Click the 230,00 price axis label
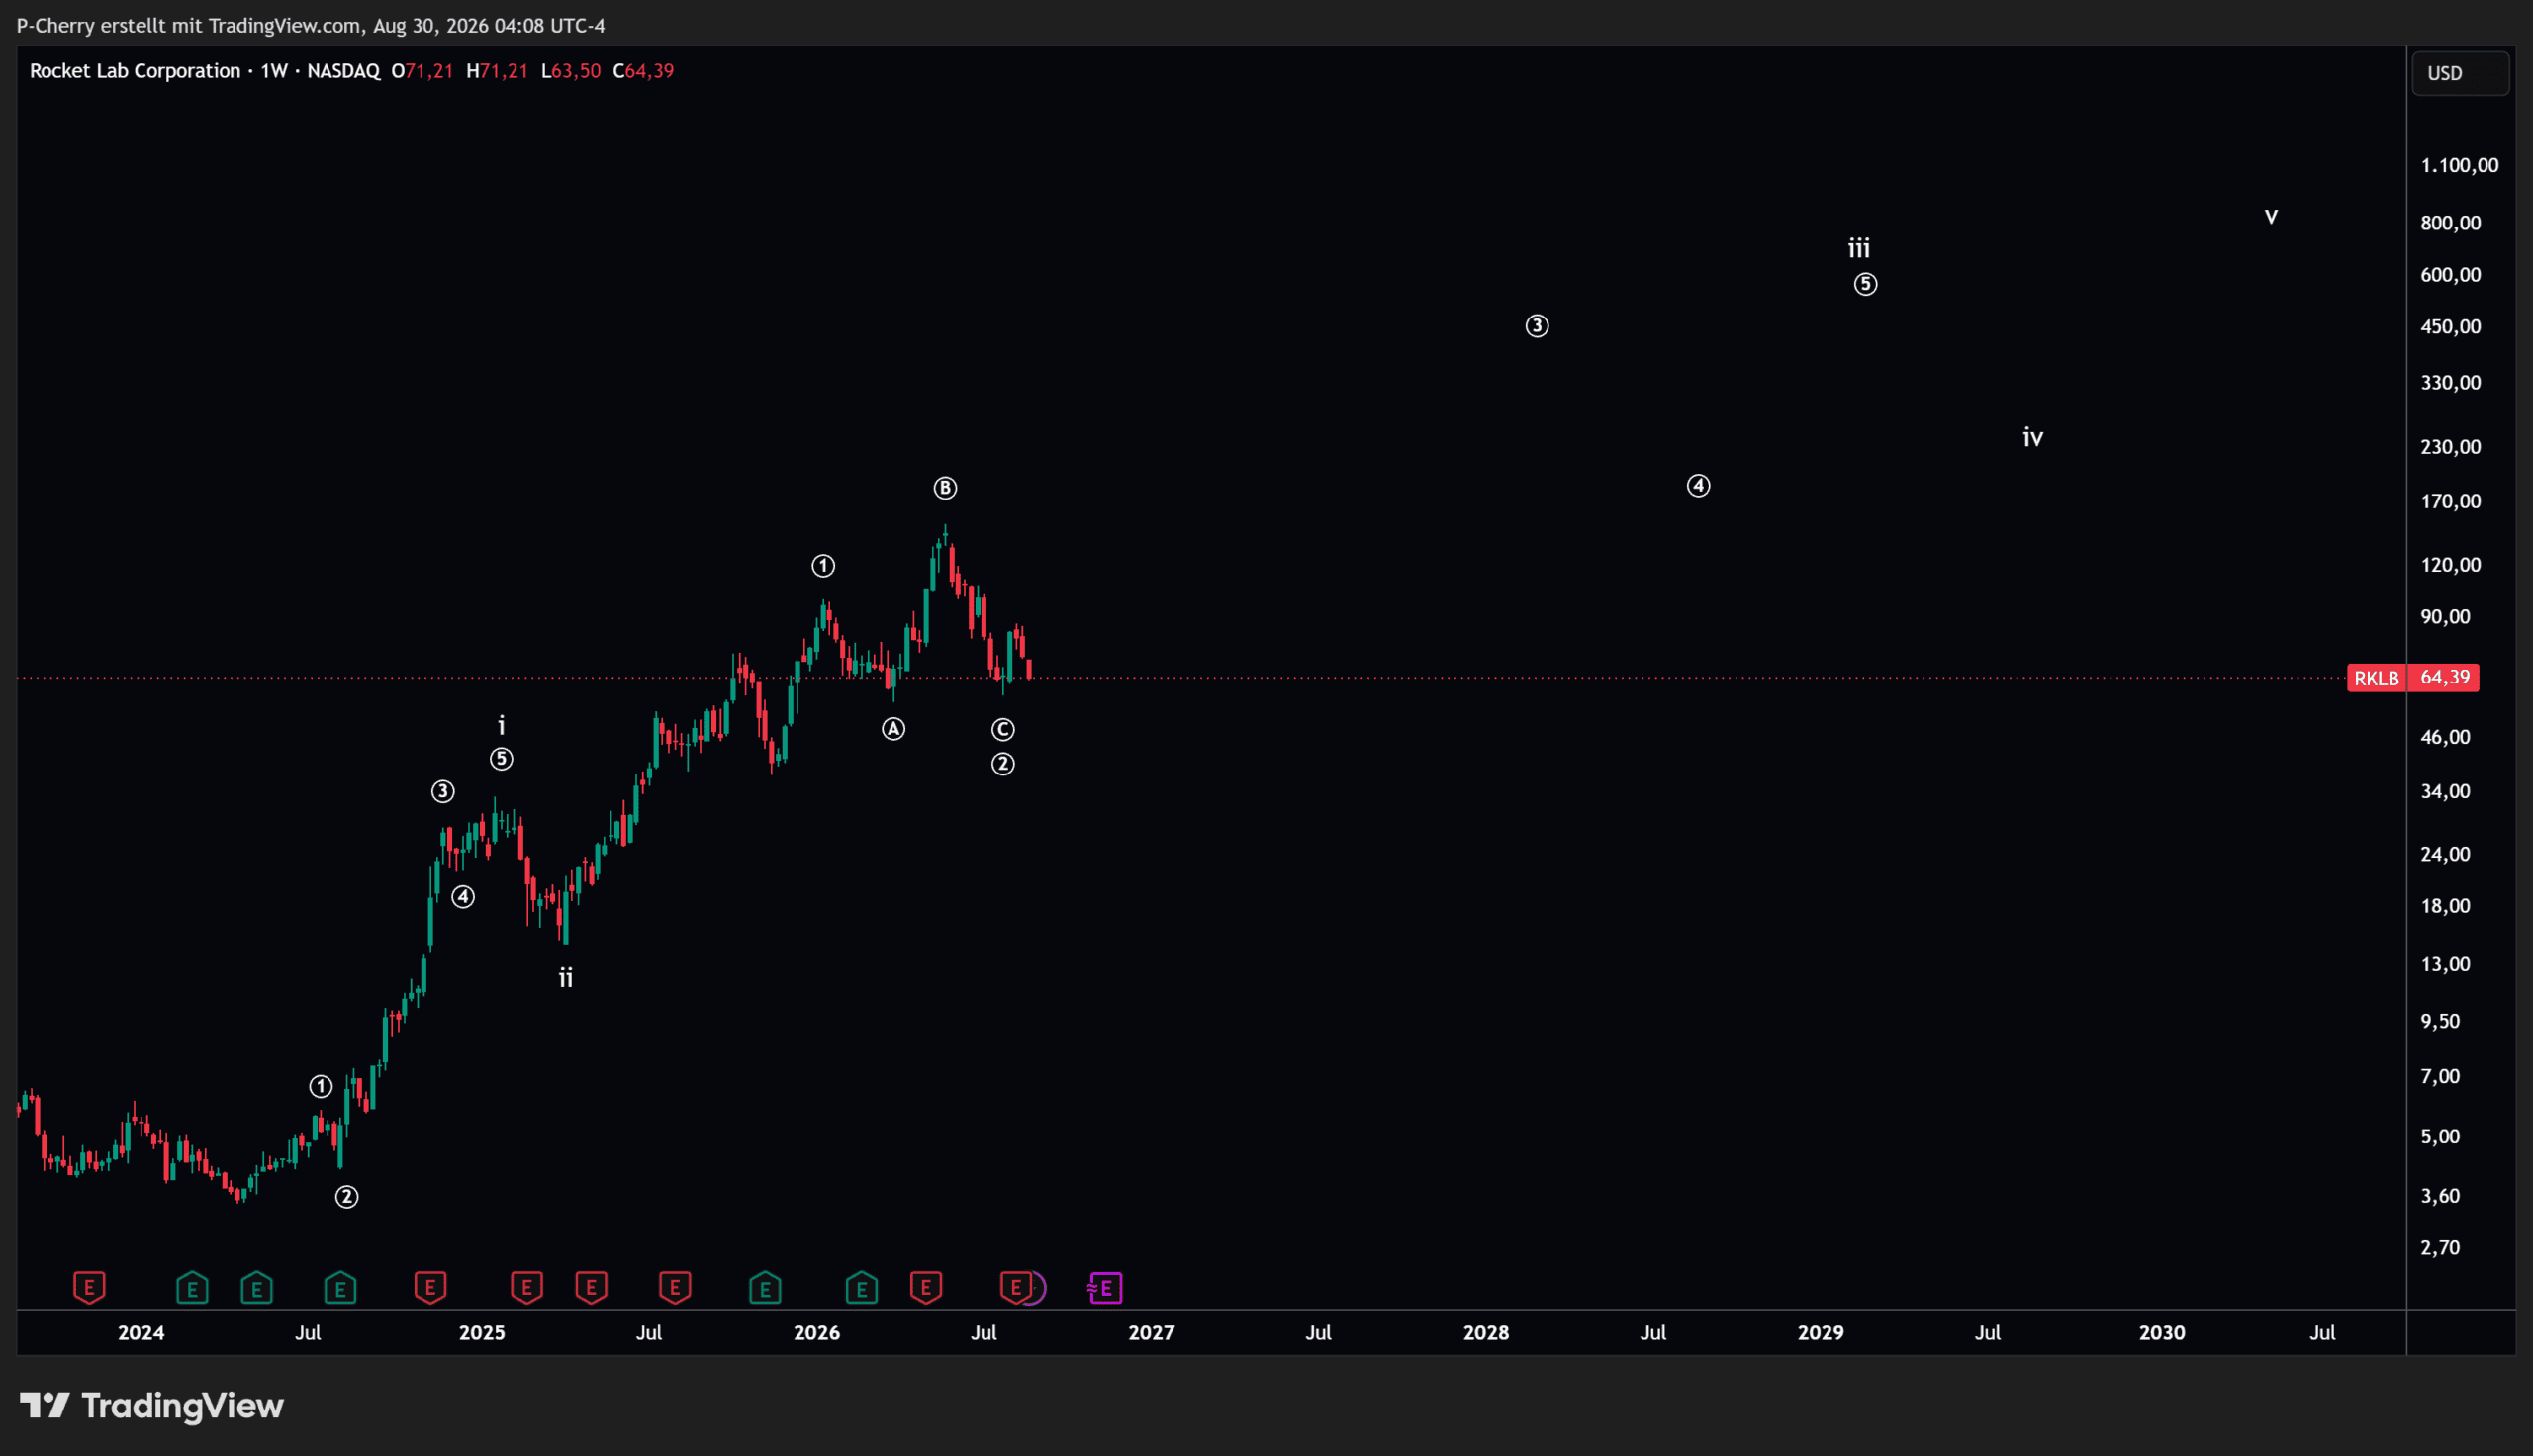 [x=2451, y=447]
